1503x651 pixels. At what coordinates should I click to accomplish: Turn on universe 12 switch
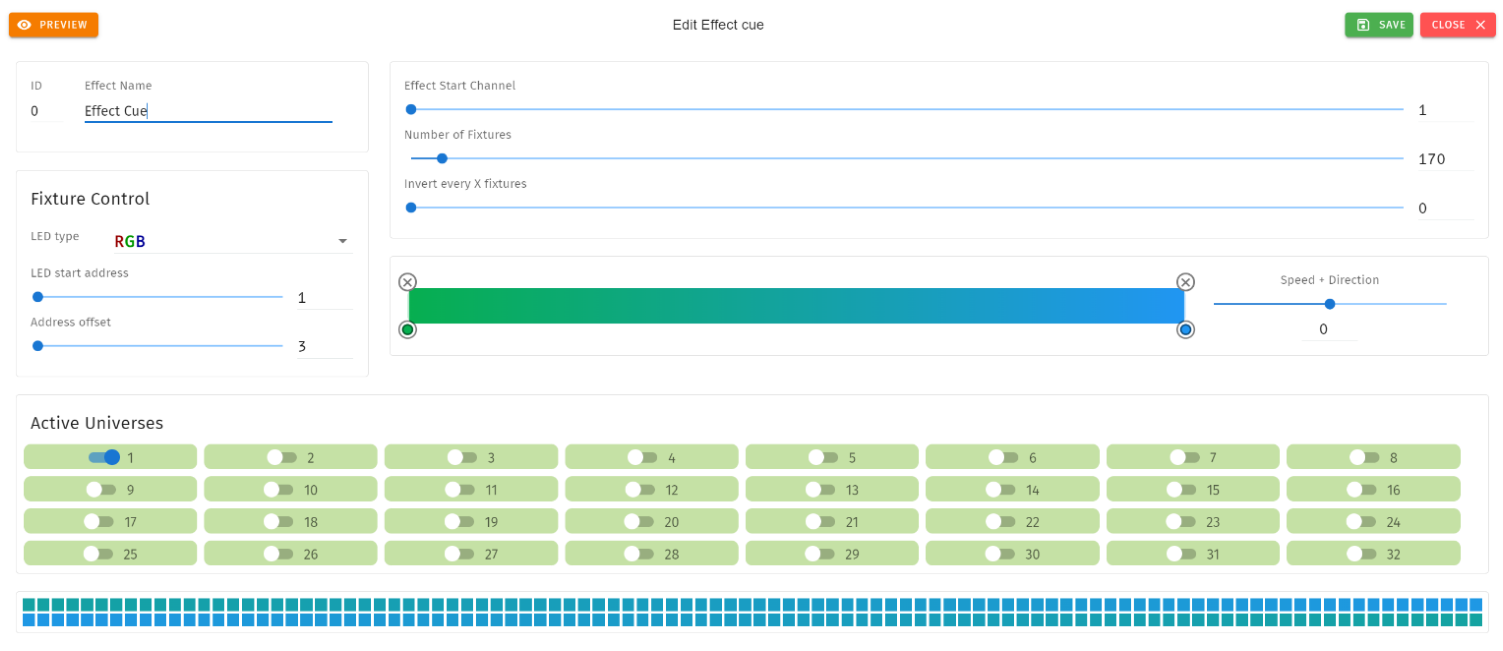pos(640,490)
